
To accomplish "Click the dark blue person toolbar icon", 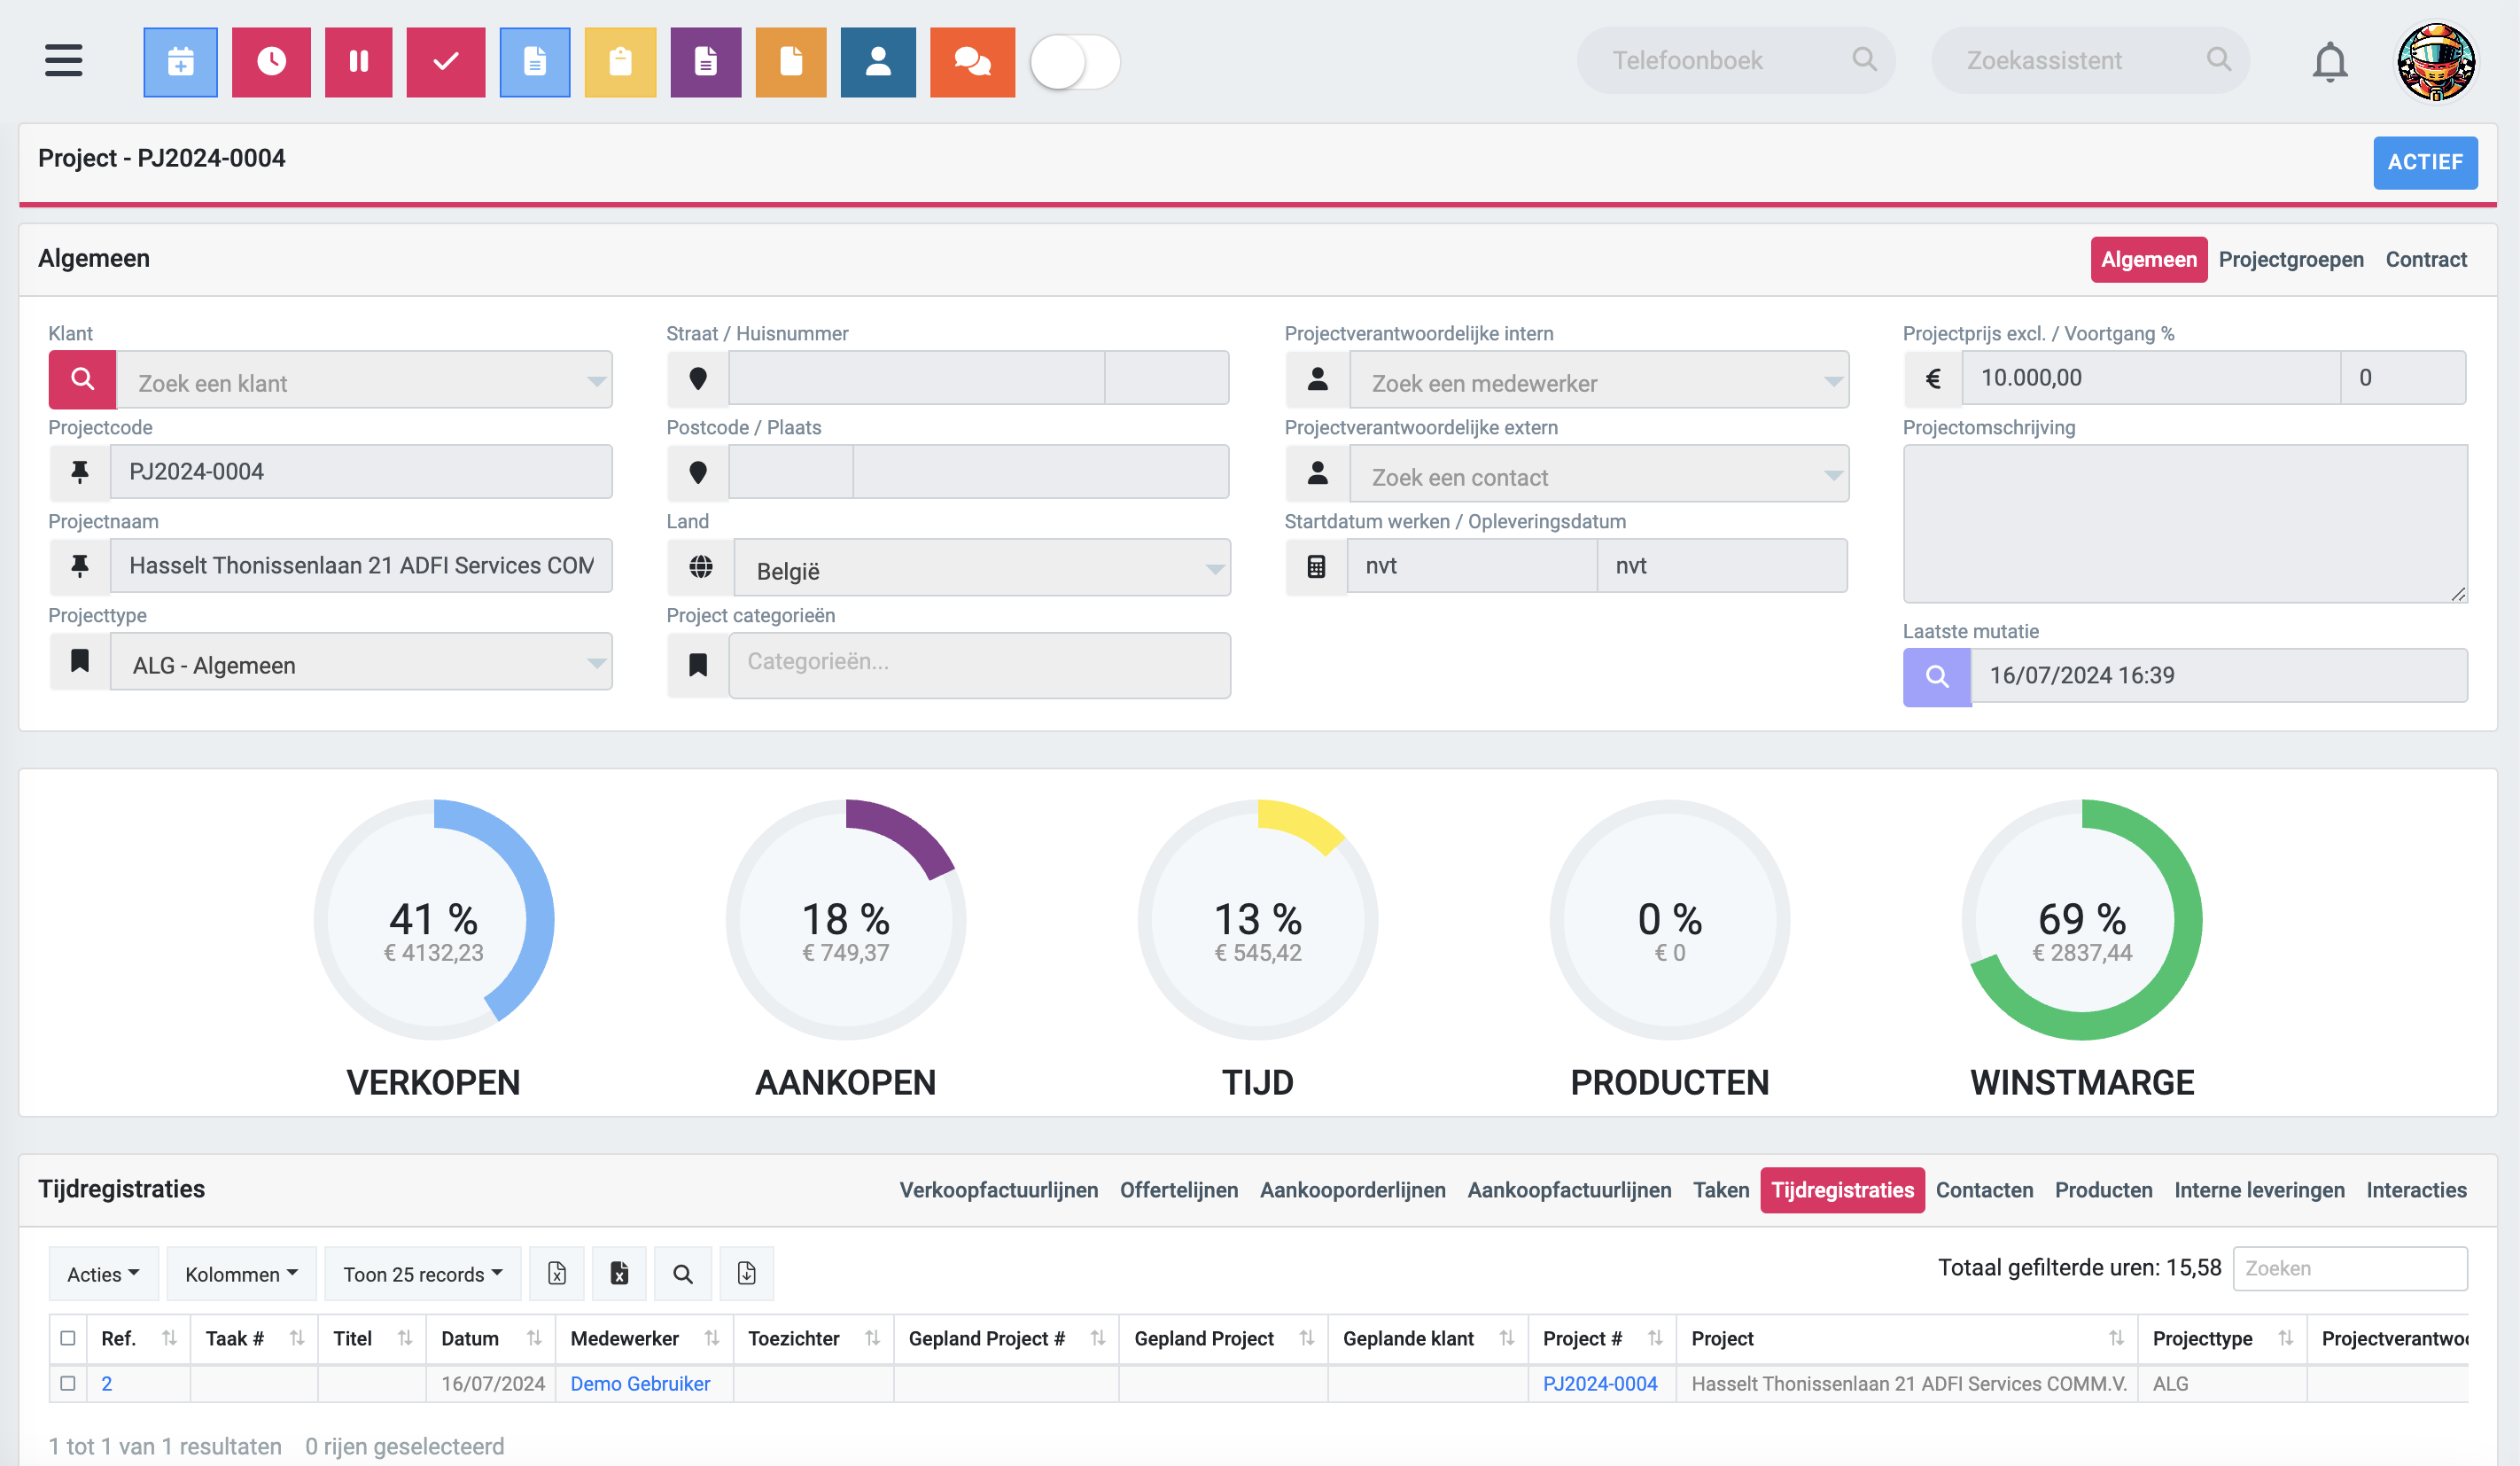I will (x=878, y=62).
